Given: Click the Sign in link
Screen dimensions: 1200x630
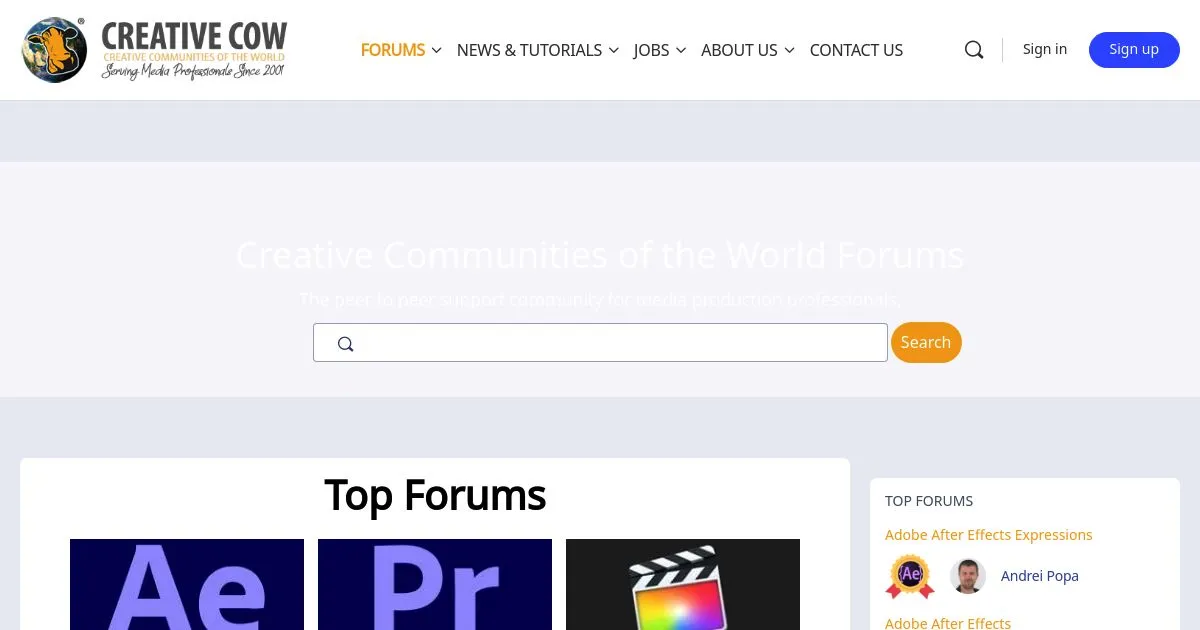Looking at the screenshot, I should coord(1045,49).
